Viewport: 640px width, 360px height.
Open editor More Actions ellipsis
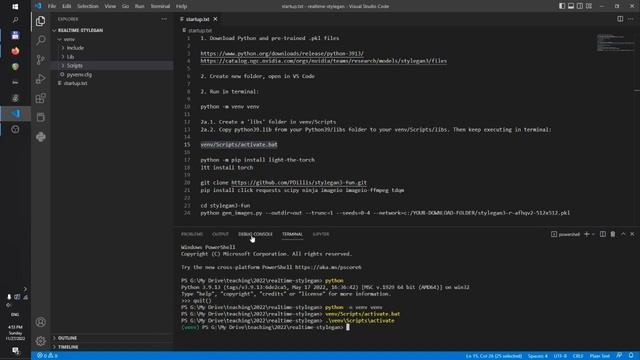click(631, 19)
